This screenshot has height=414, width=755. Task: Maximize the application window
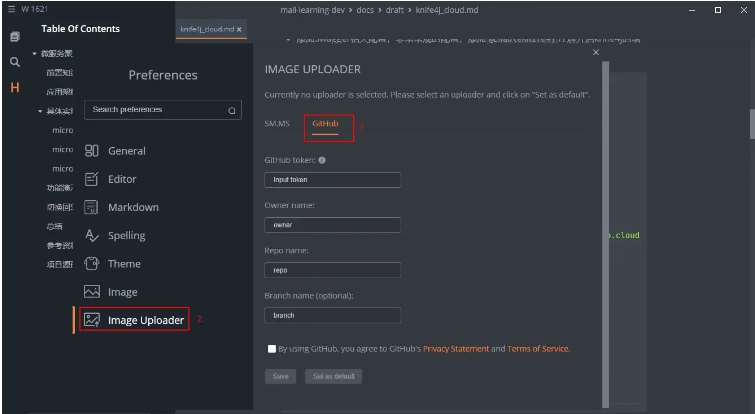(x=718, y=10)
